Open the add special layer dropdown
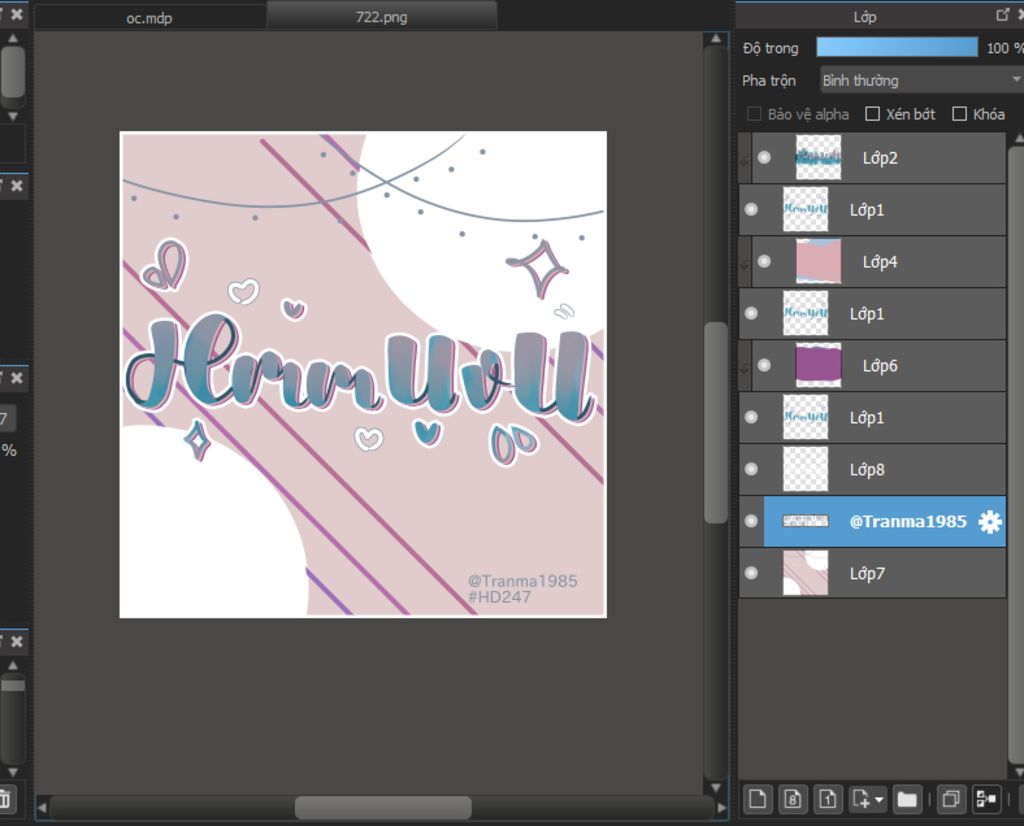Viewport: 1024px width, 826px height. click(x=867, y=799)
